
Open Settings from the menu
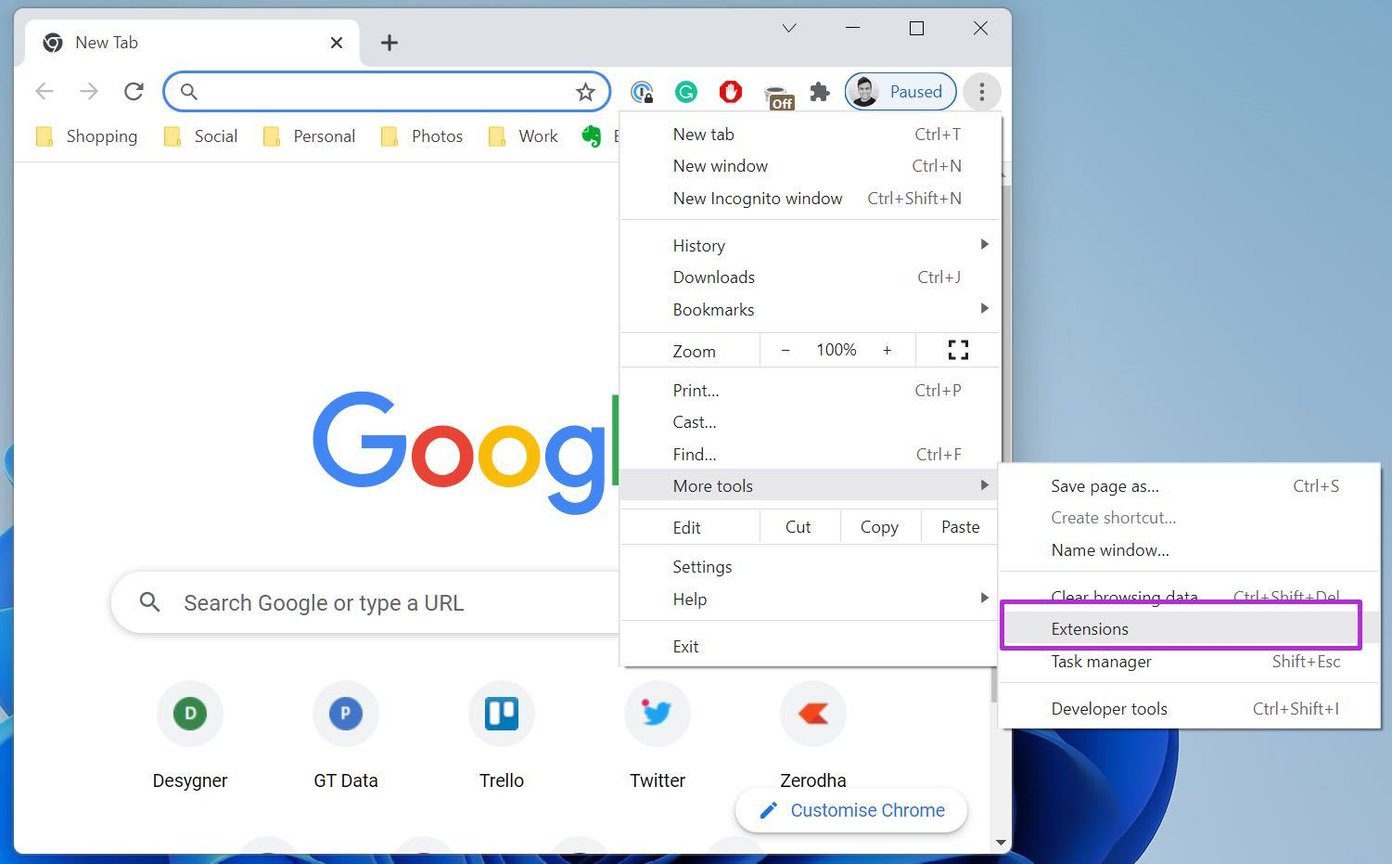(x=809, y=567)
